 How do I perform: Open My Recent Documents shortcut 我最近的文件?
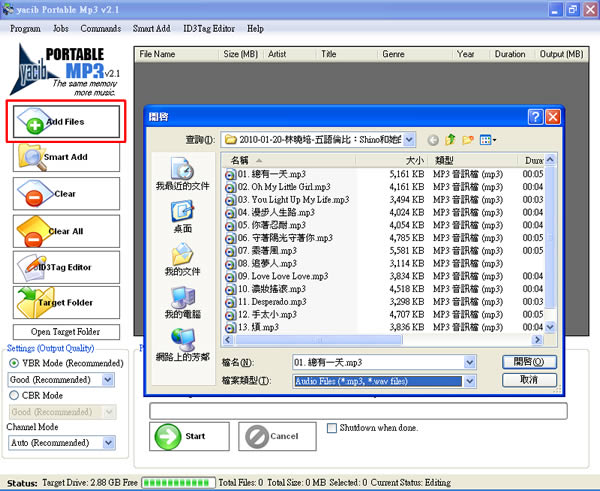pos(183,174)
